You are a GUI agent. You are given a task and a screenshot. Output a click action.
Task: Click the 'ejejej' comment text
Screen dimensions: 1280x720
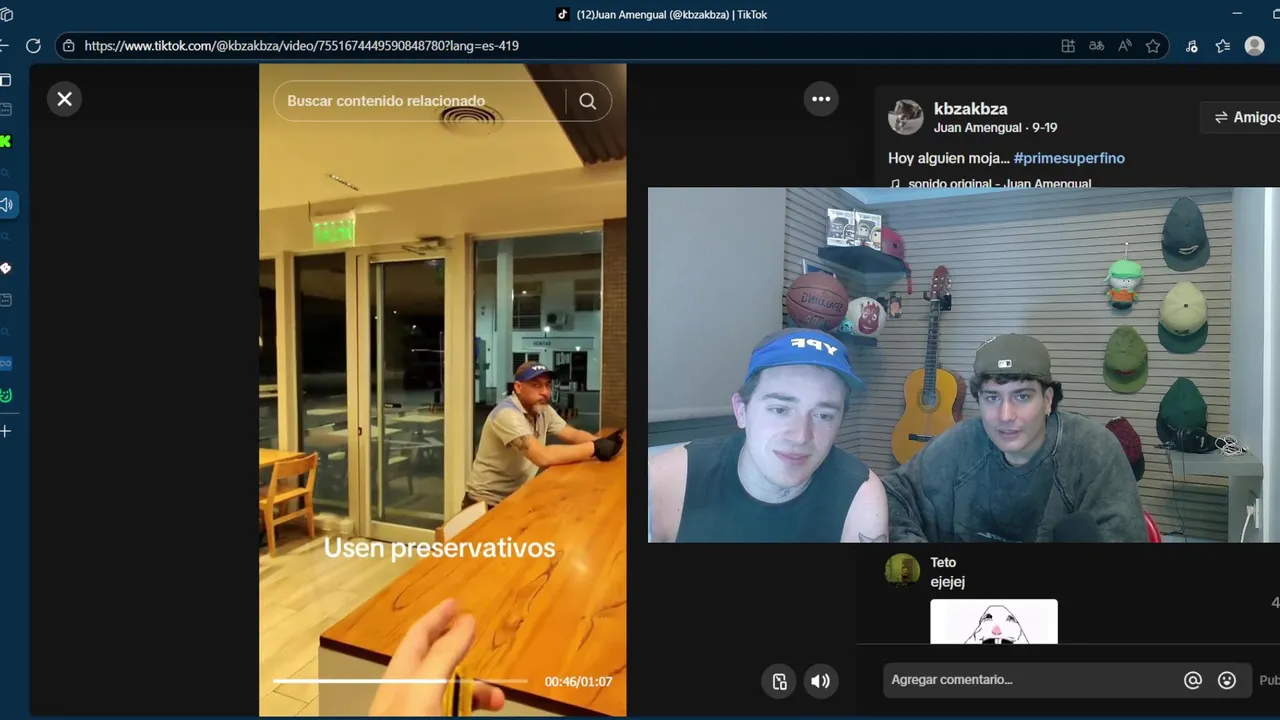pos(947,582)
